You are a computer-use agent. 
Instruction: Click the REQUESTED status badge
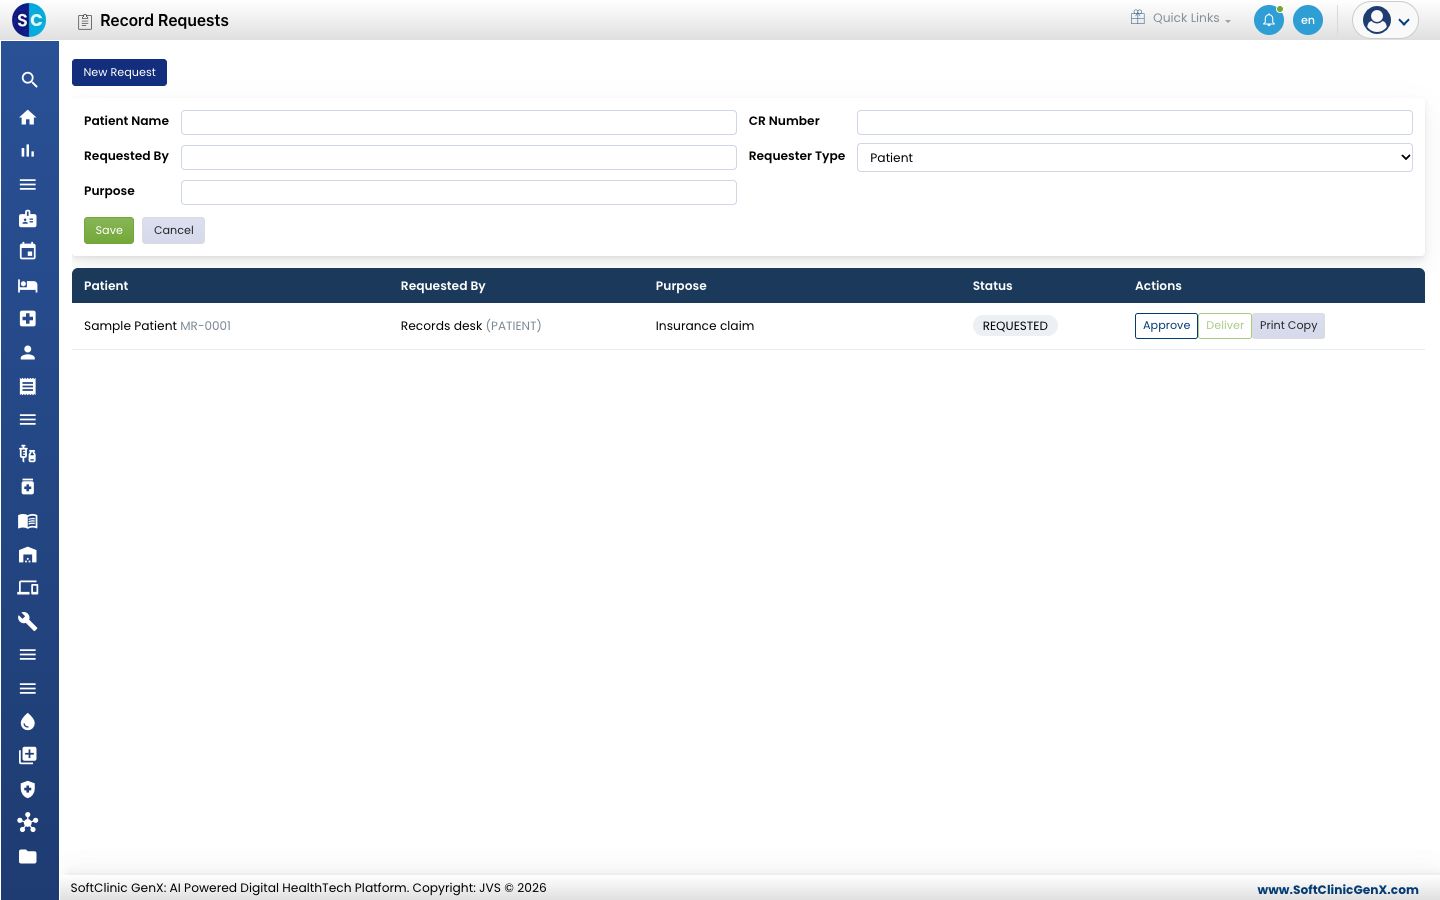click(1015, 326)
